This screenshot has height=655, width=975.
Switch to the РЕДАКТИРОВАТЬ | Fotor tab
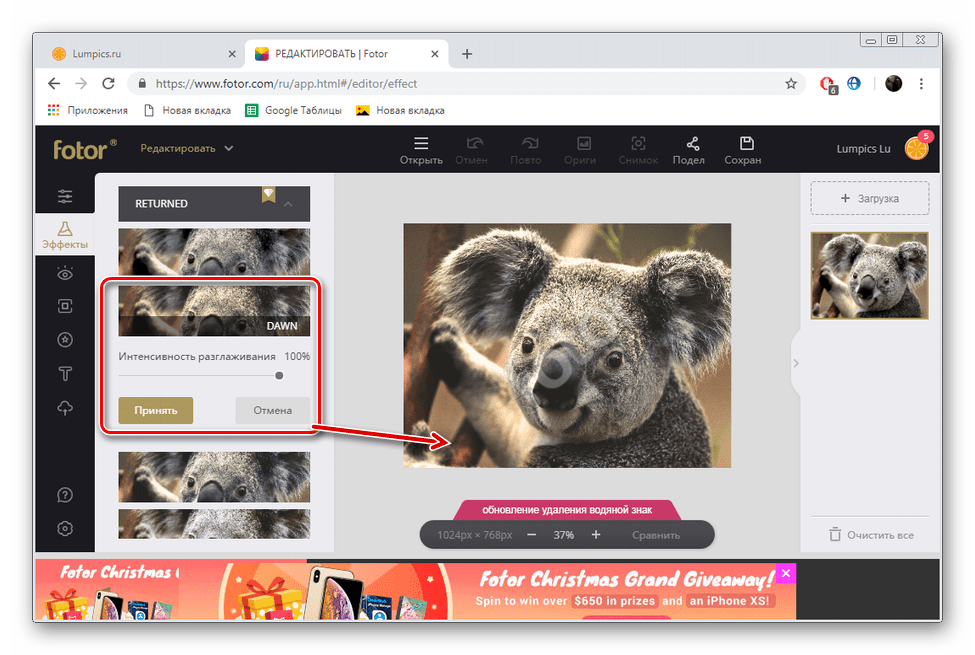[x=346, y=53]
